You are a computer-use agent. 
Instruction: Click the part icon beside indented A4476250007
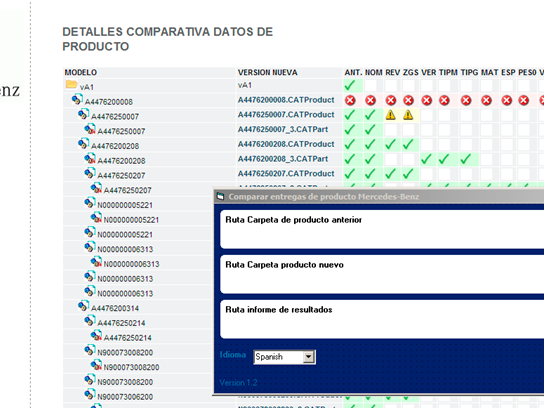[x=90, y=129]
